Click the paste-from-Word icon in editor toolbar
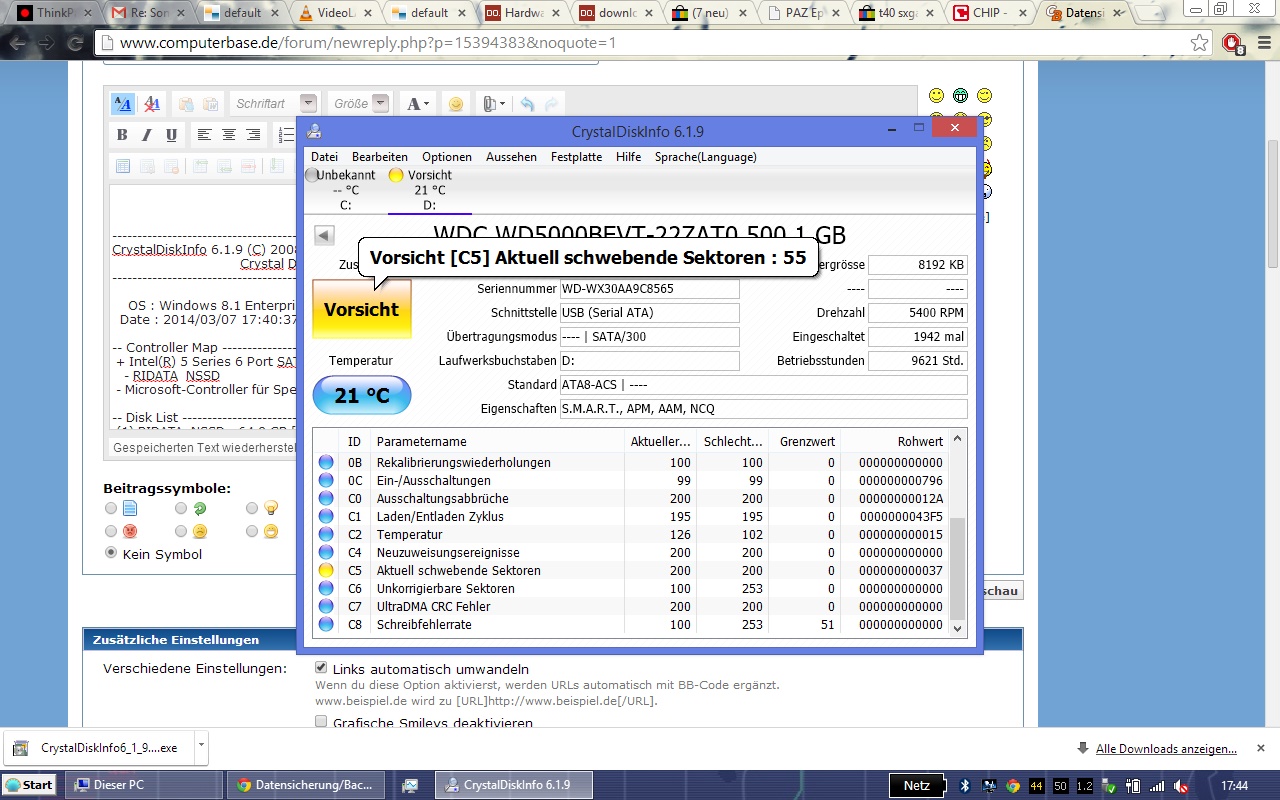The width and height of the screenshot is (1280, 800). 210,104
